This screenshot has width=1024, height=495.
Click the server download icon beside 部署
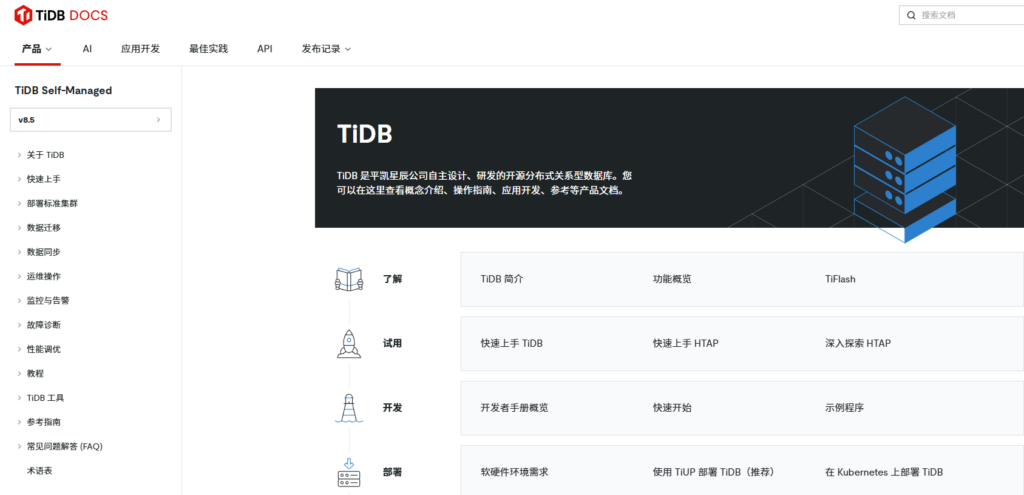349,472
